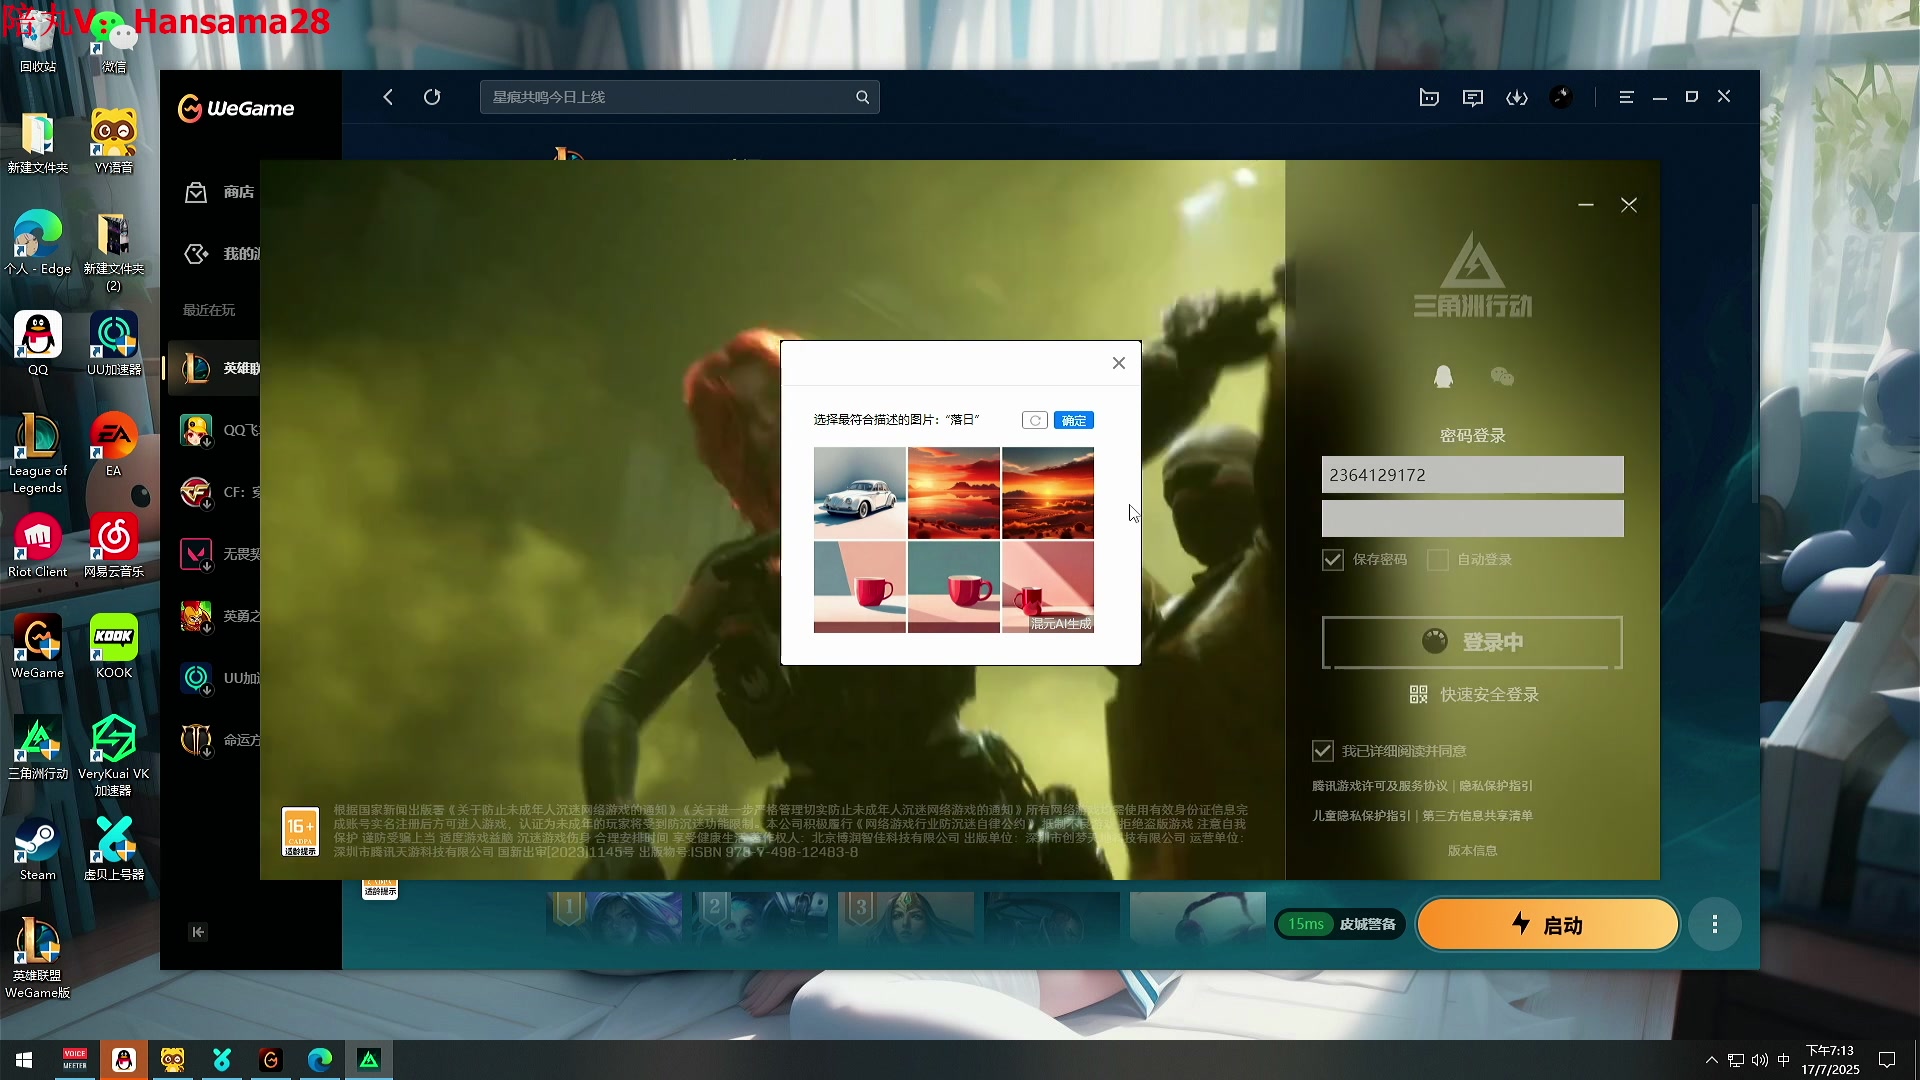Open the ranked champion thumbnail numbered 1
Viewport: 1920px width, 1080px height.
tap(614, 919)
